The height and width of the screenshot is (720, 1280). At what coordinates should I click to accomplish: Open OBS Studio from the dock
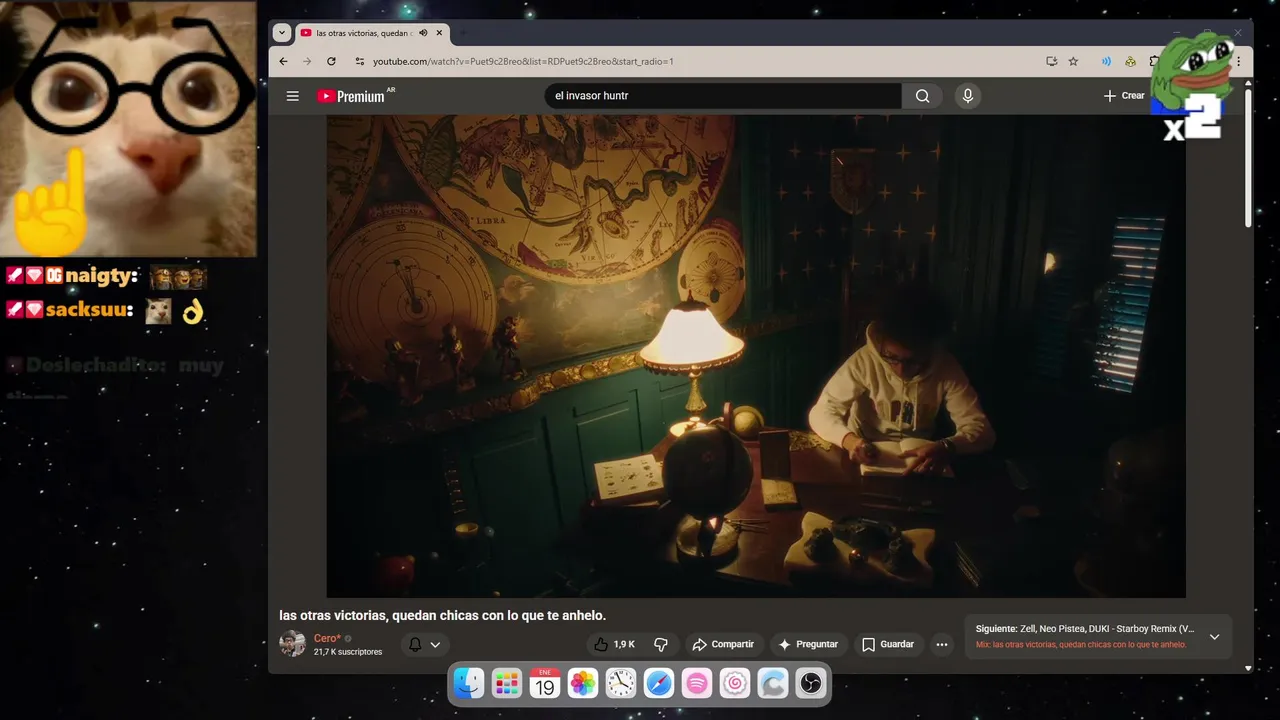(x=811, y=684)
